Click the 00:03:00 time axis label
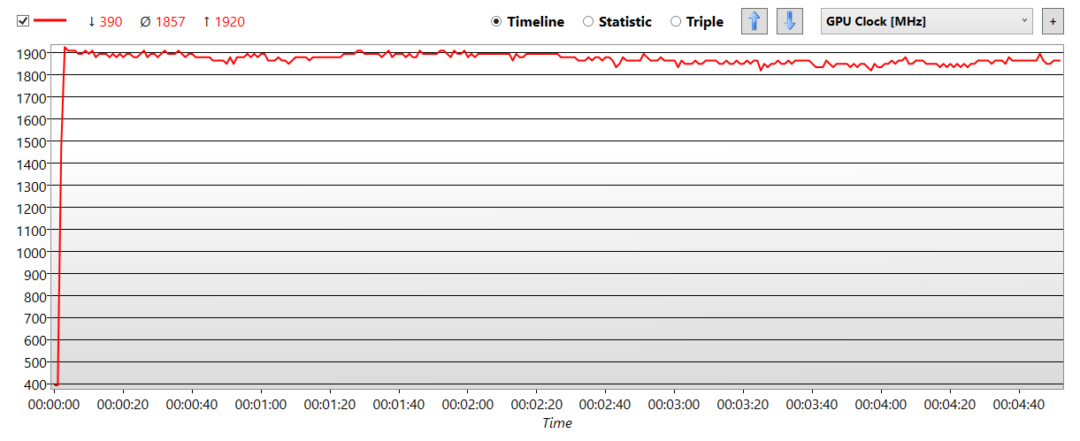Screen dimensions: 1080x441 point(674,404)
